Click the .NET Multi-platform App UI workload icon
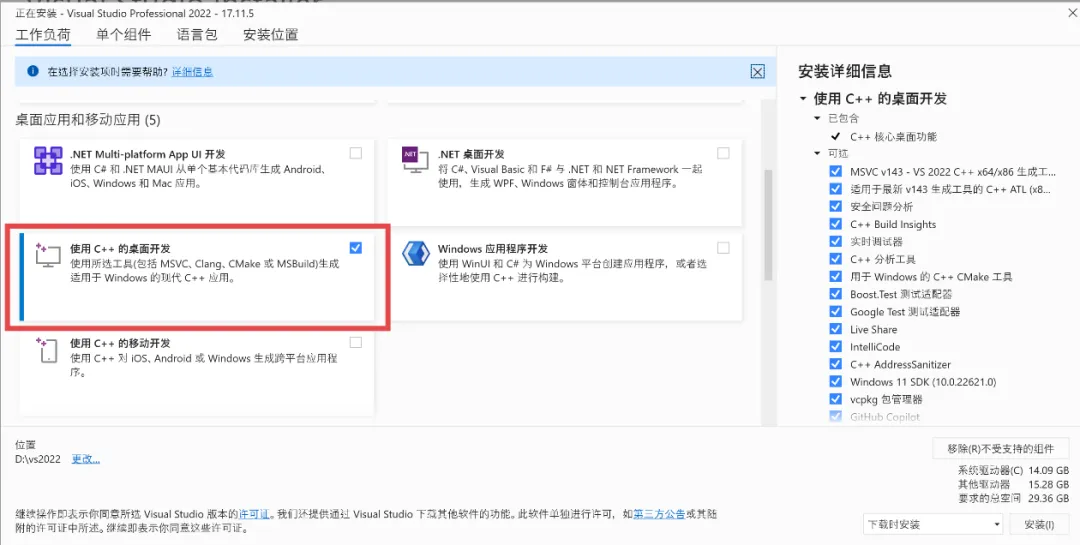The height and width of the screenshot is (545, 1080). (48, 161)
